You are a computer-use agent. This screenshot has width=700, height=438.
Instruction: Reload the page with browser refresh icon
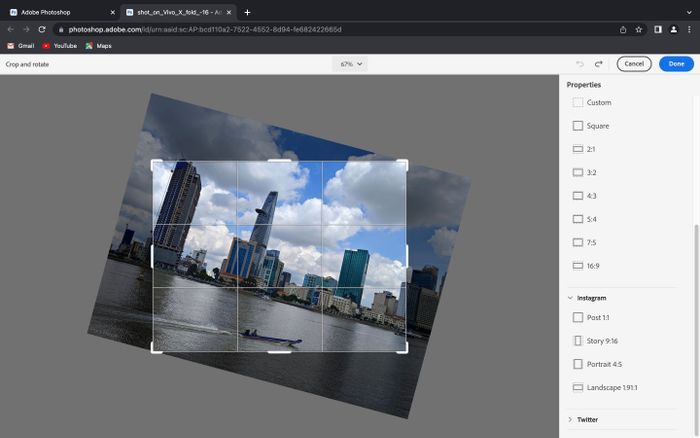[42, 29]
